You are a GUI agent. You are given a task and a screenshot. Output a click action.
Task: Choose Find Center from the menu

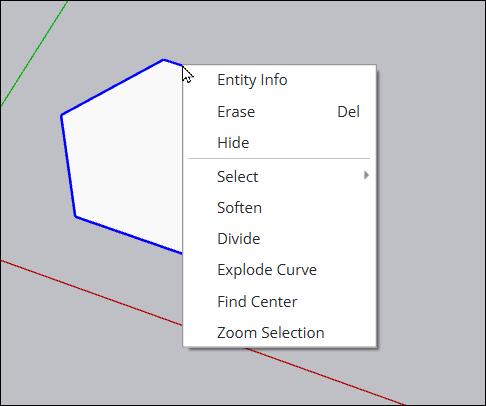click(280, 301)
